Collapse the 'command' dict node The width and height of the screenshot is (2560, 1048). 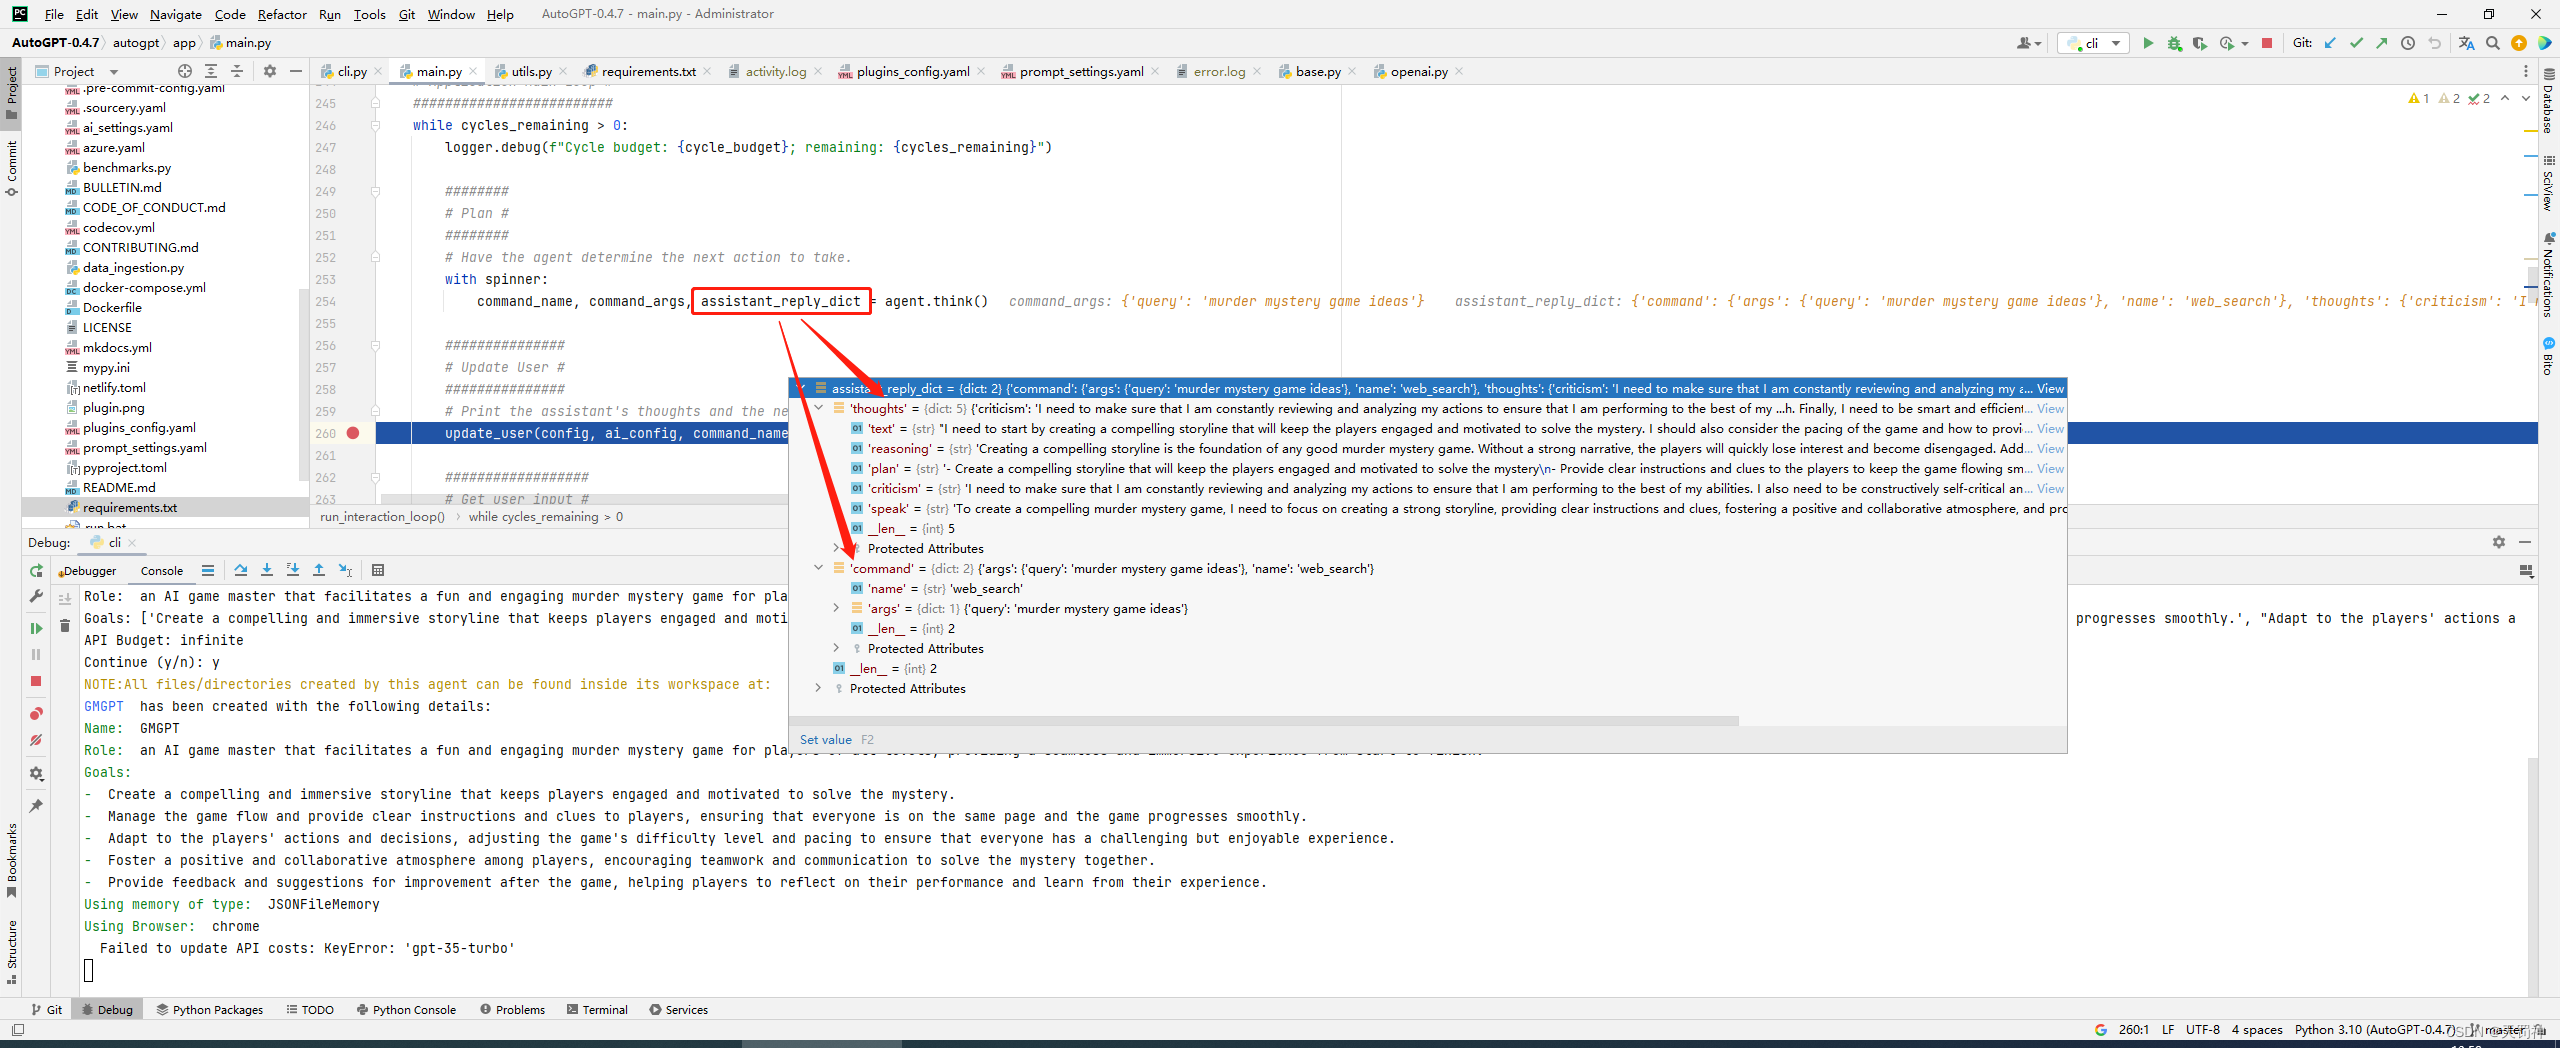pyautogui.click(x=819, y=568)
